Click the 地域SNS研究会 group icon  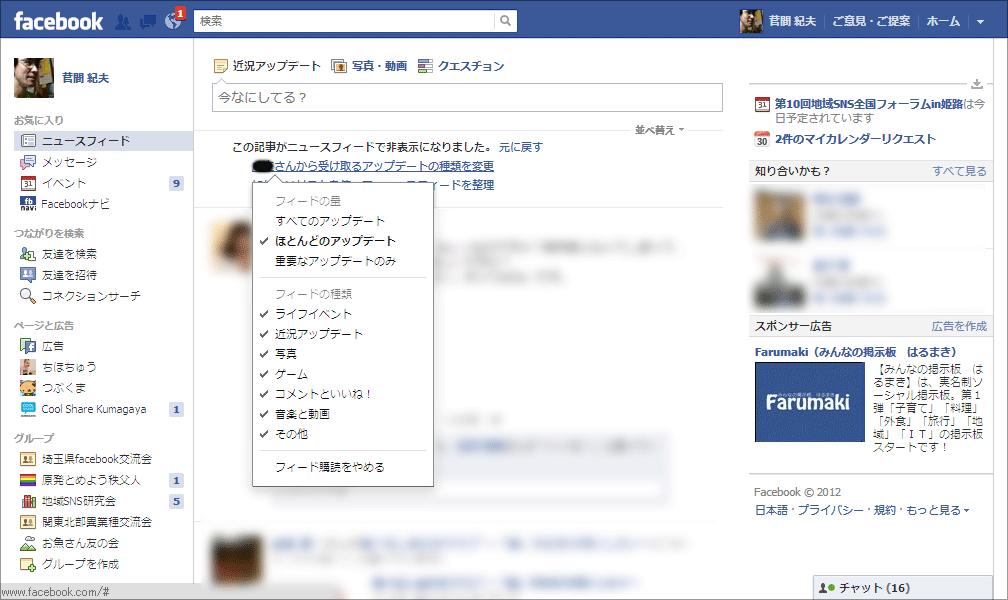point(28,501)
